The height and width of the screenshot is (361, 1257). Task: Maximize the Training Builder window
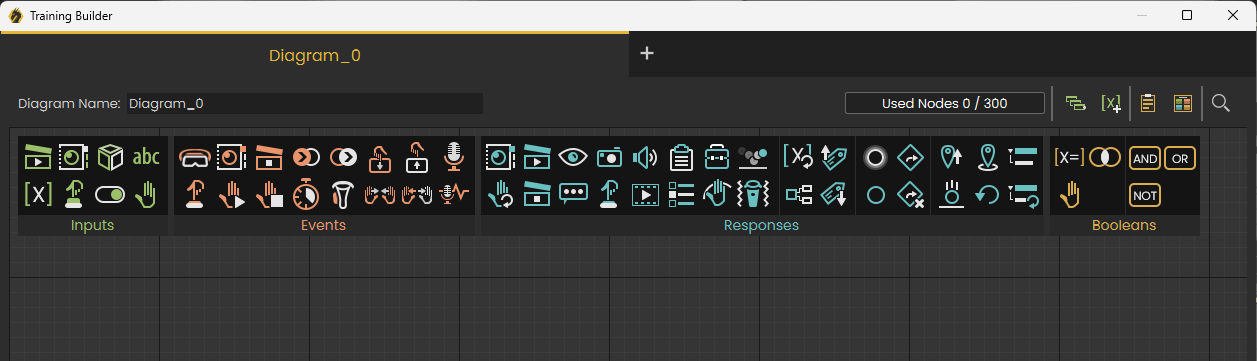pyautogui.click(x=1187, y=15)
